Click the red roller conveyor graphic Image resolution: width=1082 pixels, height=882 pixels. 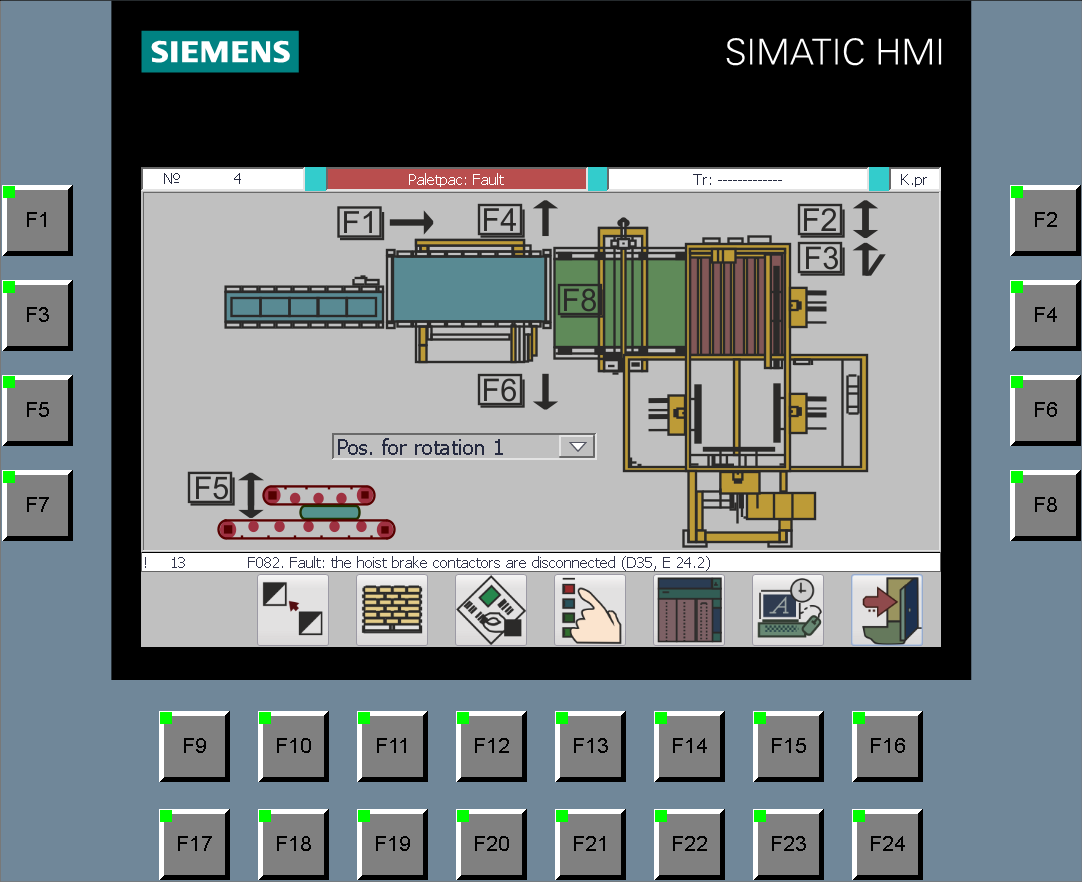[306, 512]
